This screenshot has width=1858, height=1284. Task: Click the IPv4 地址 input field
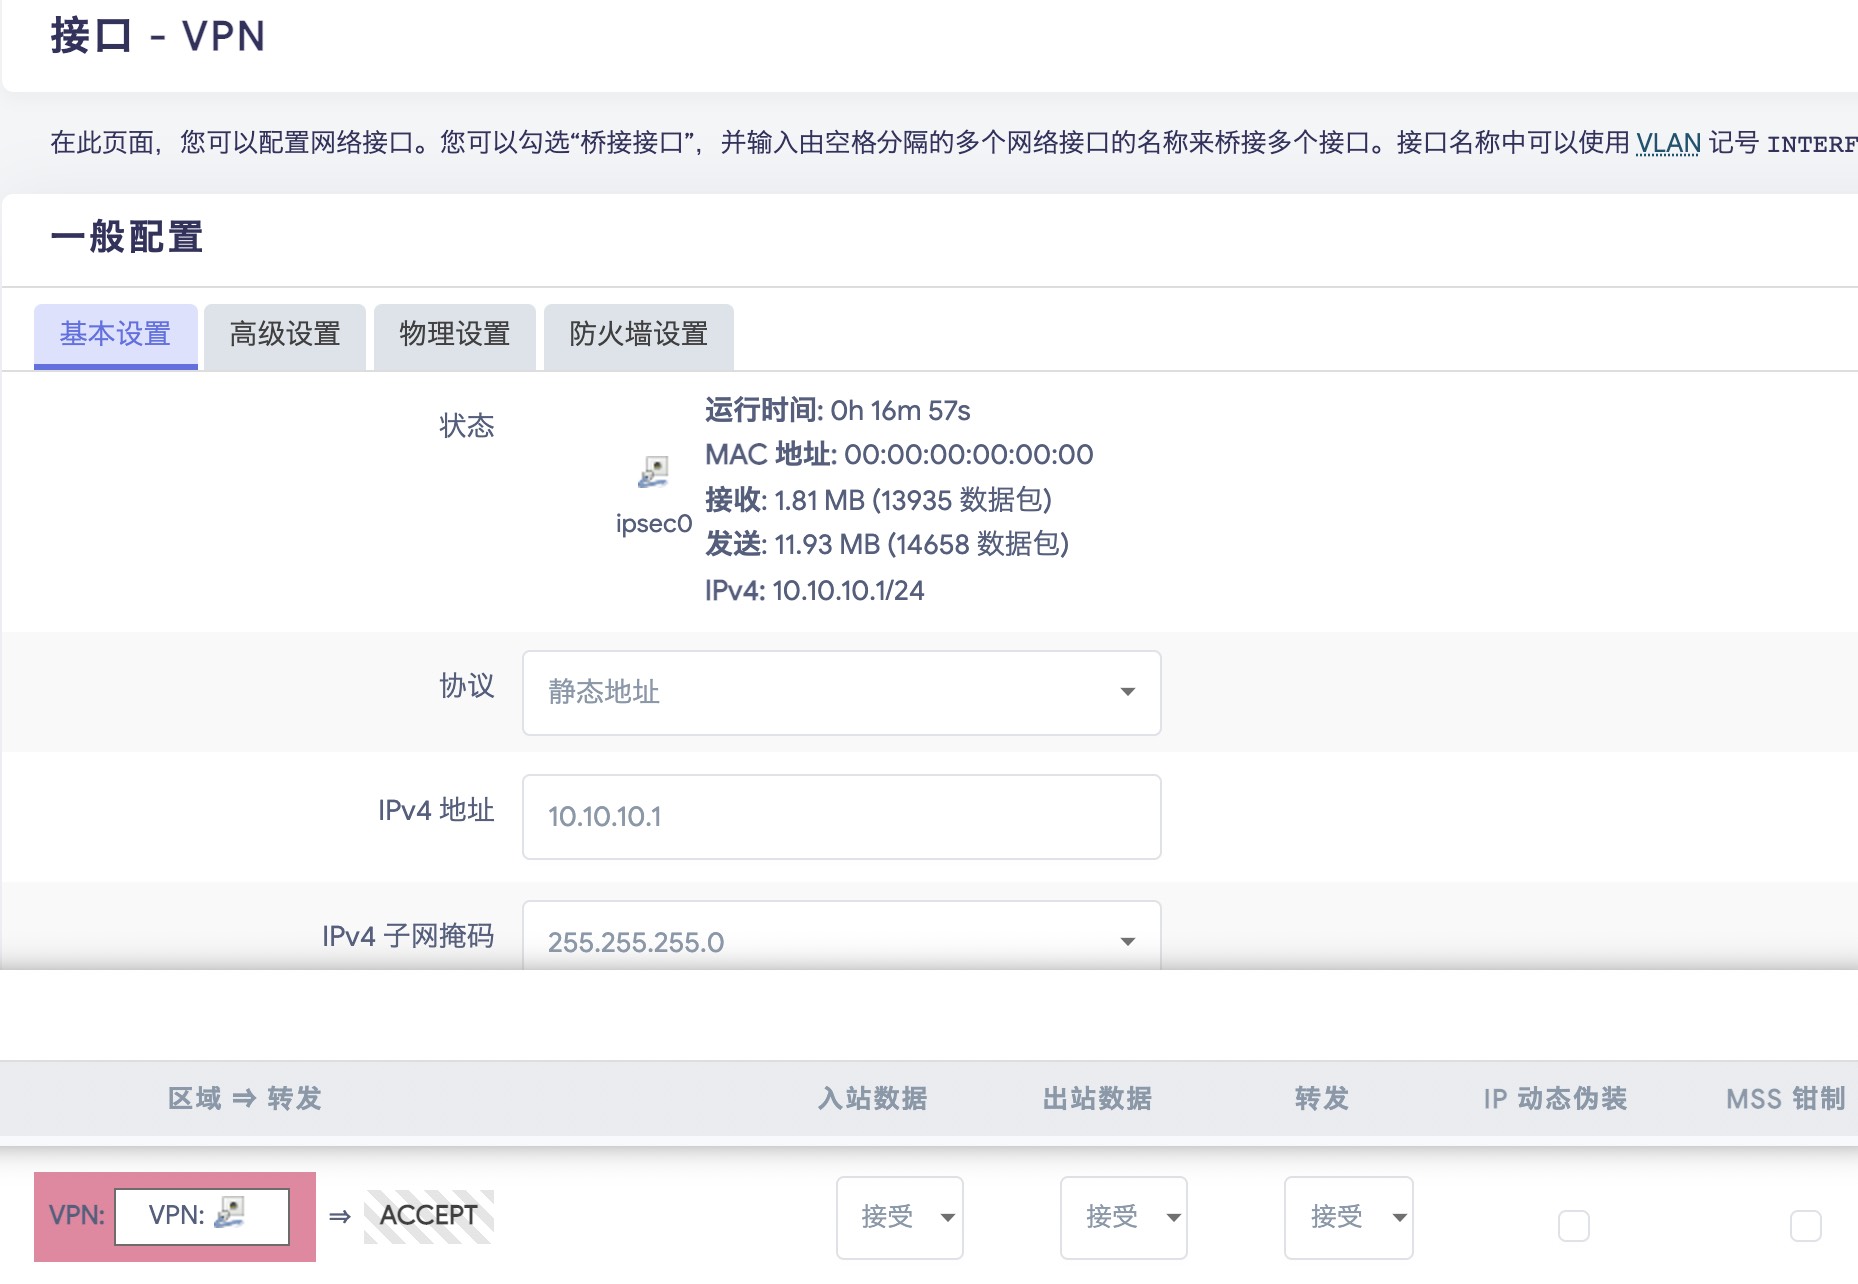click(842, 817)
